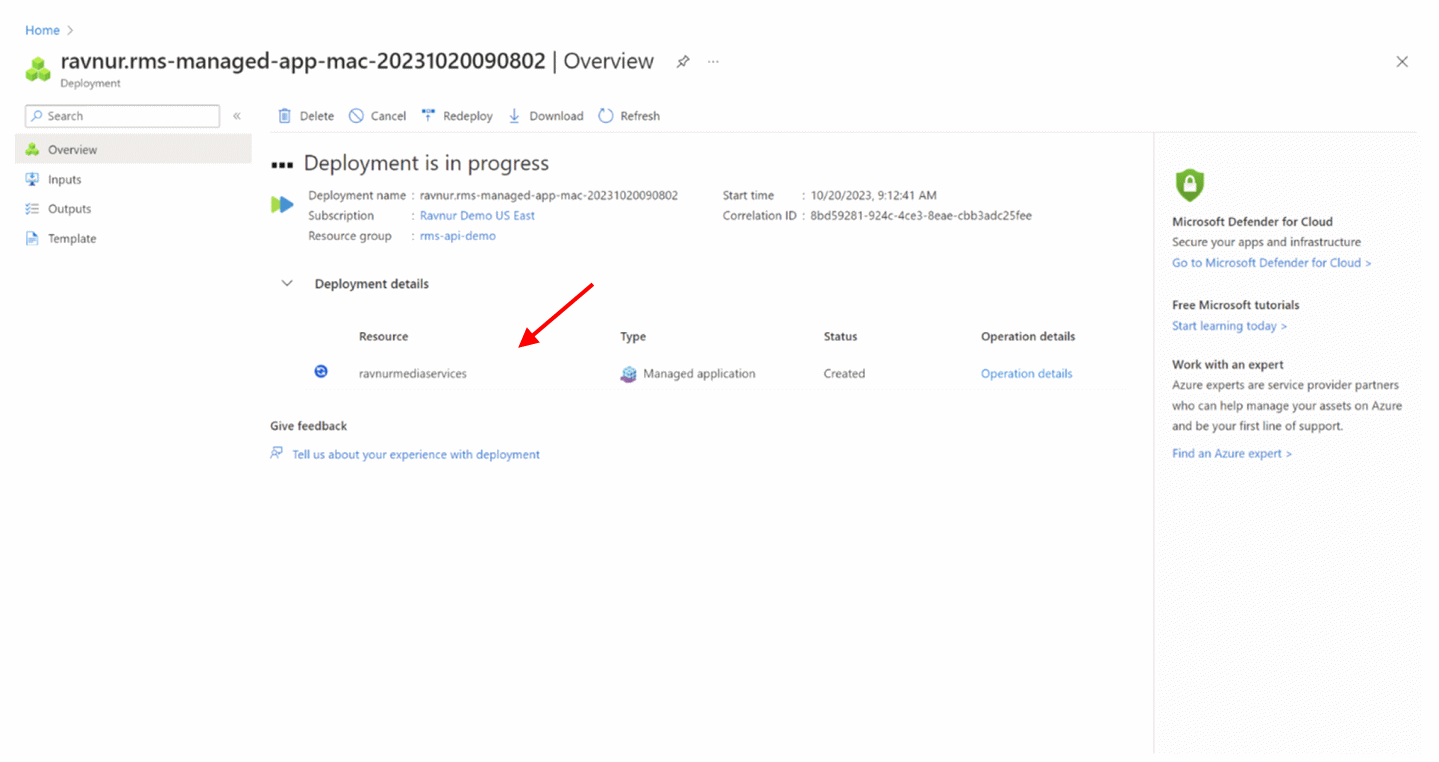The width and height of the screenshot is (1439, 762).
Task: Close the deployment overview blade
Action: pyautogui.click(x=1402, y=62)
